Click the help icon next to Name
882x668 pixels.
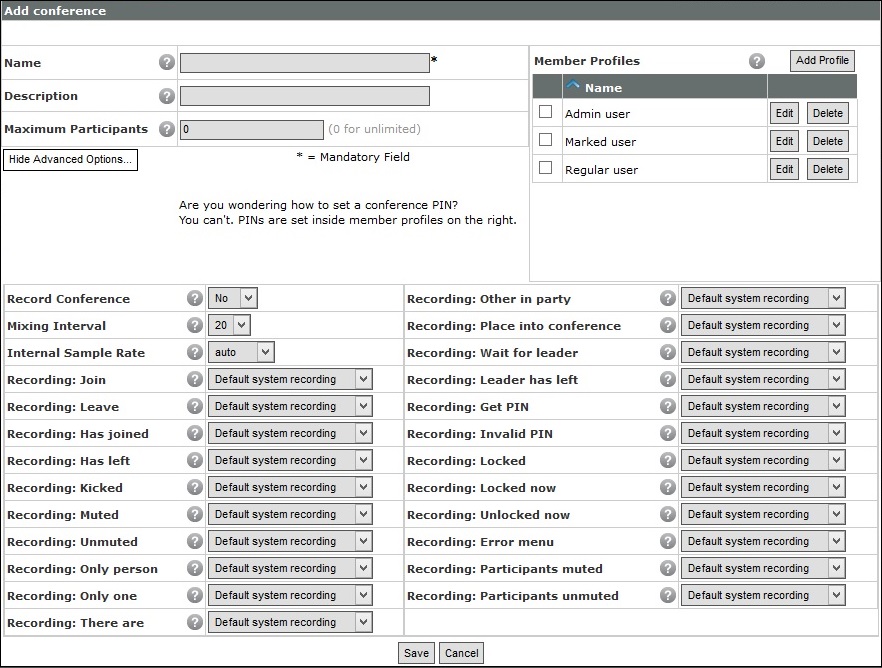[x=166, y=62]
